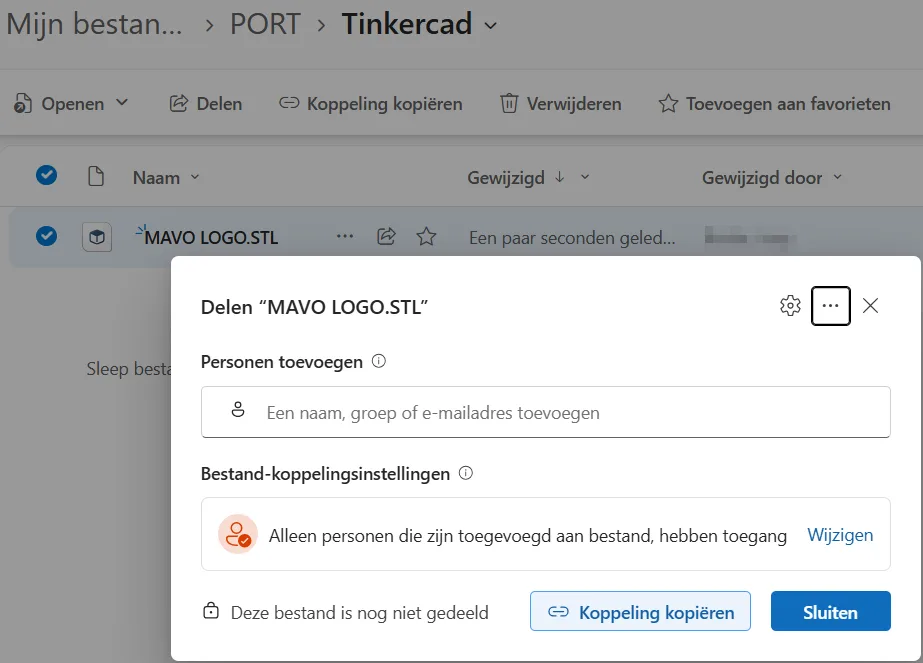This screenshot has height=663, width=923.
Task: Click lock icon beside not-shared status
Action: [211, 611]
